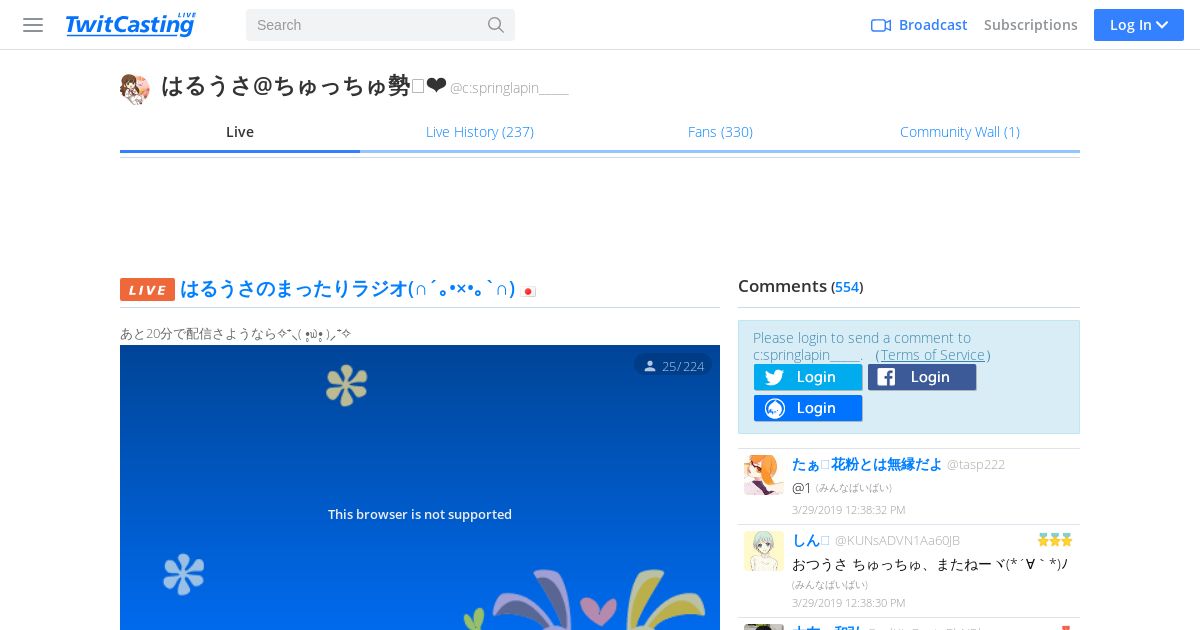
Task: Open Subscriptions link
Action: click(x=1030, y=25)
